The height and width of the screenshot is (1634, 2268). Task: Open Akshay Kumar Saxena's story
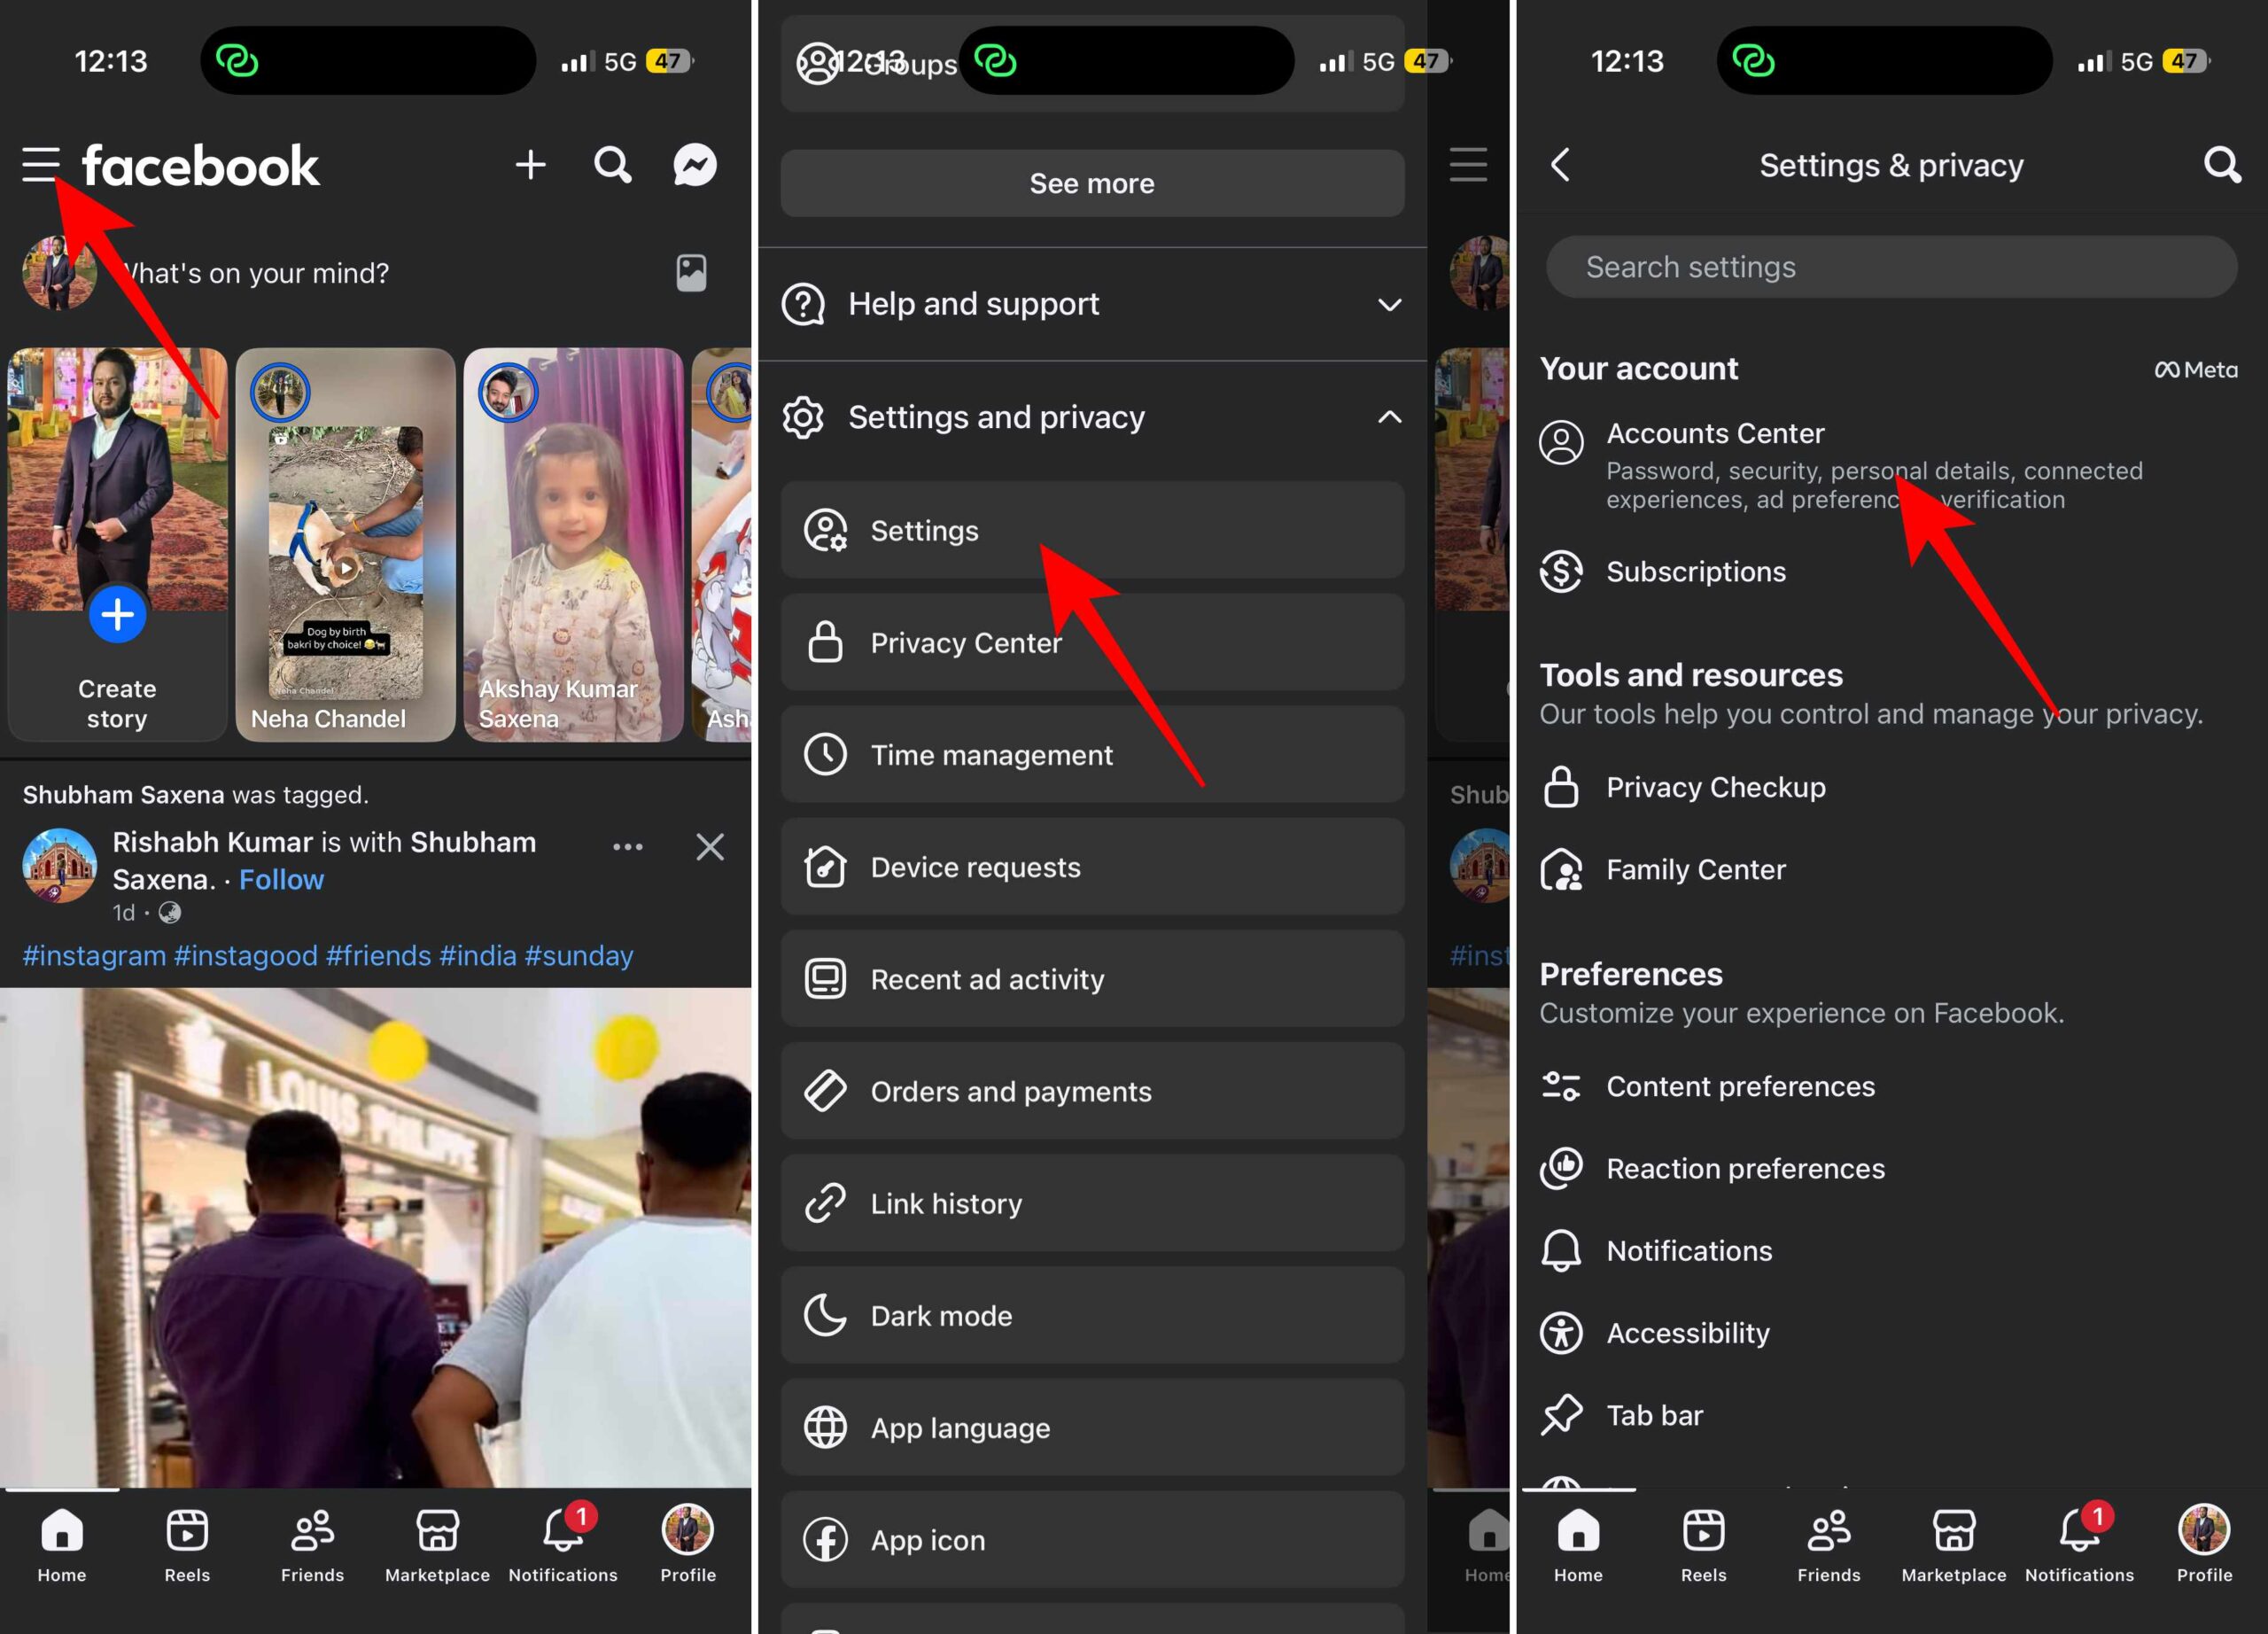point(573,544)
